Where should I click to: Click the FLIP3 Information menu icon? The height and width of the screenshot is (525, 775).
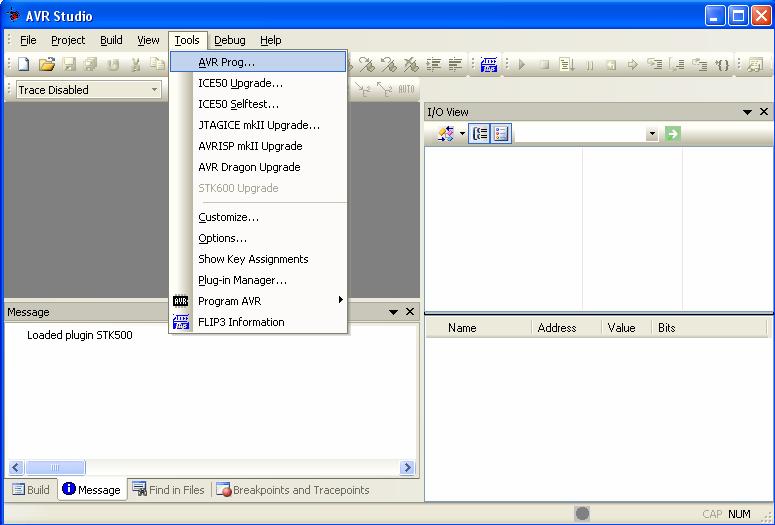(181, 322)
